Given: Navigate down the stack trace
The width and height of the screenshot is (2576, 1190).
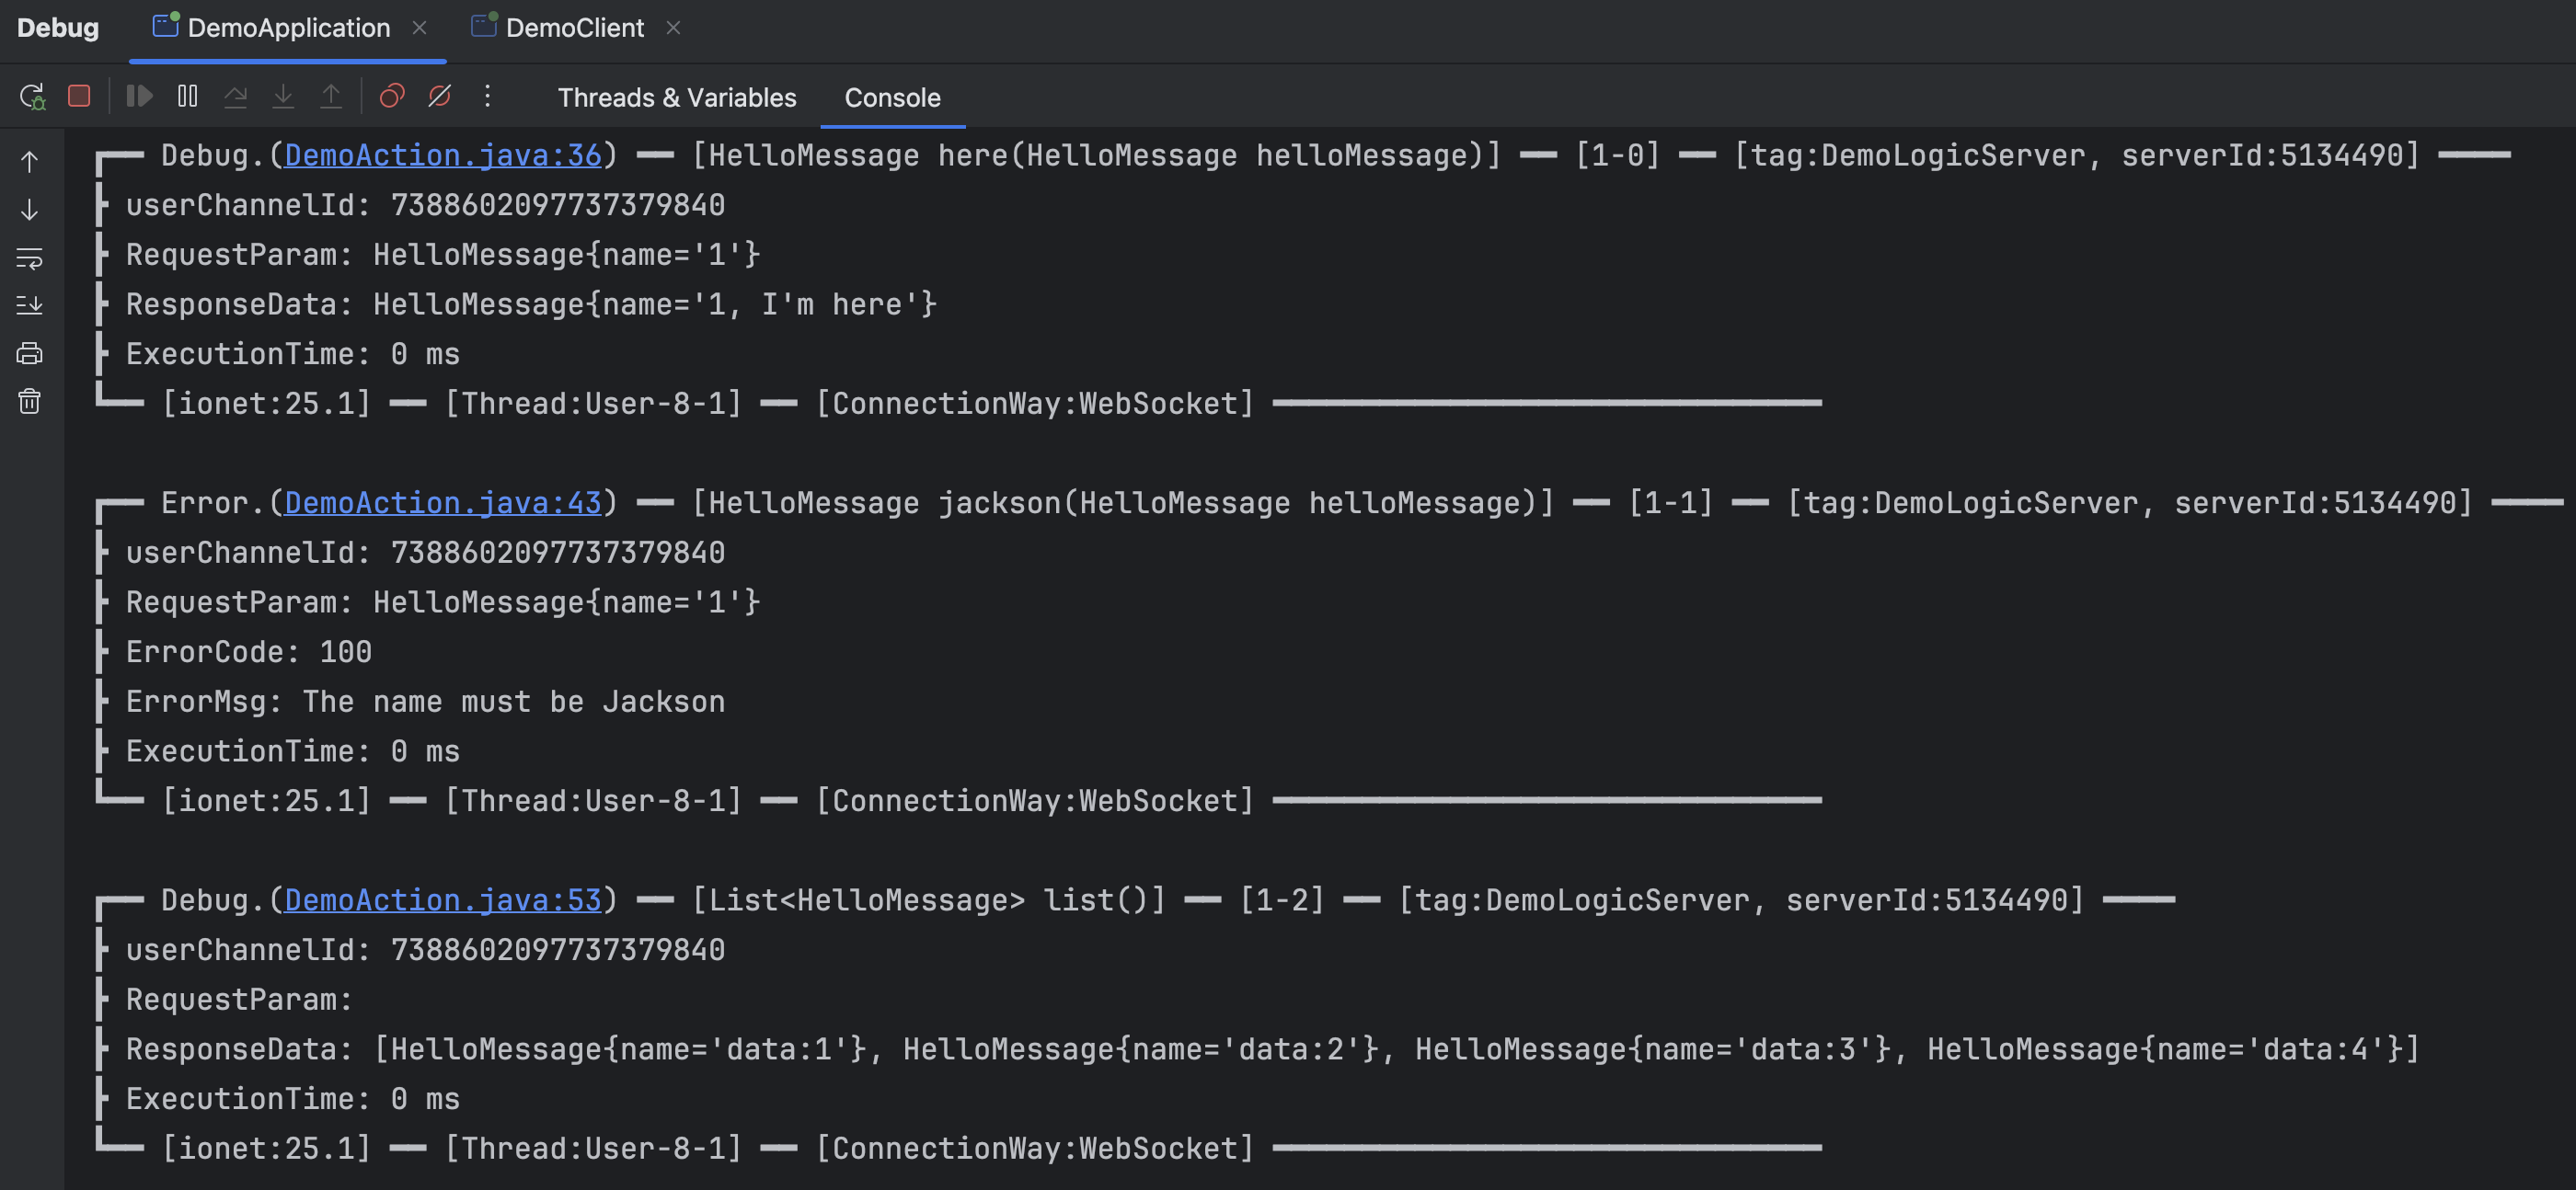Looking at the screenshot, I should tap(30, 210).
